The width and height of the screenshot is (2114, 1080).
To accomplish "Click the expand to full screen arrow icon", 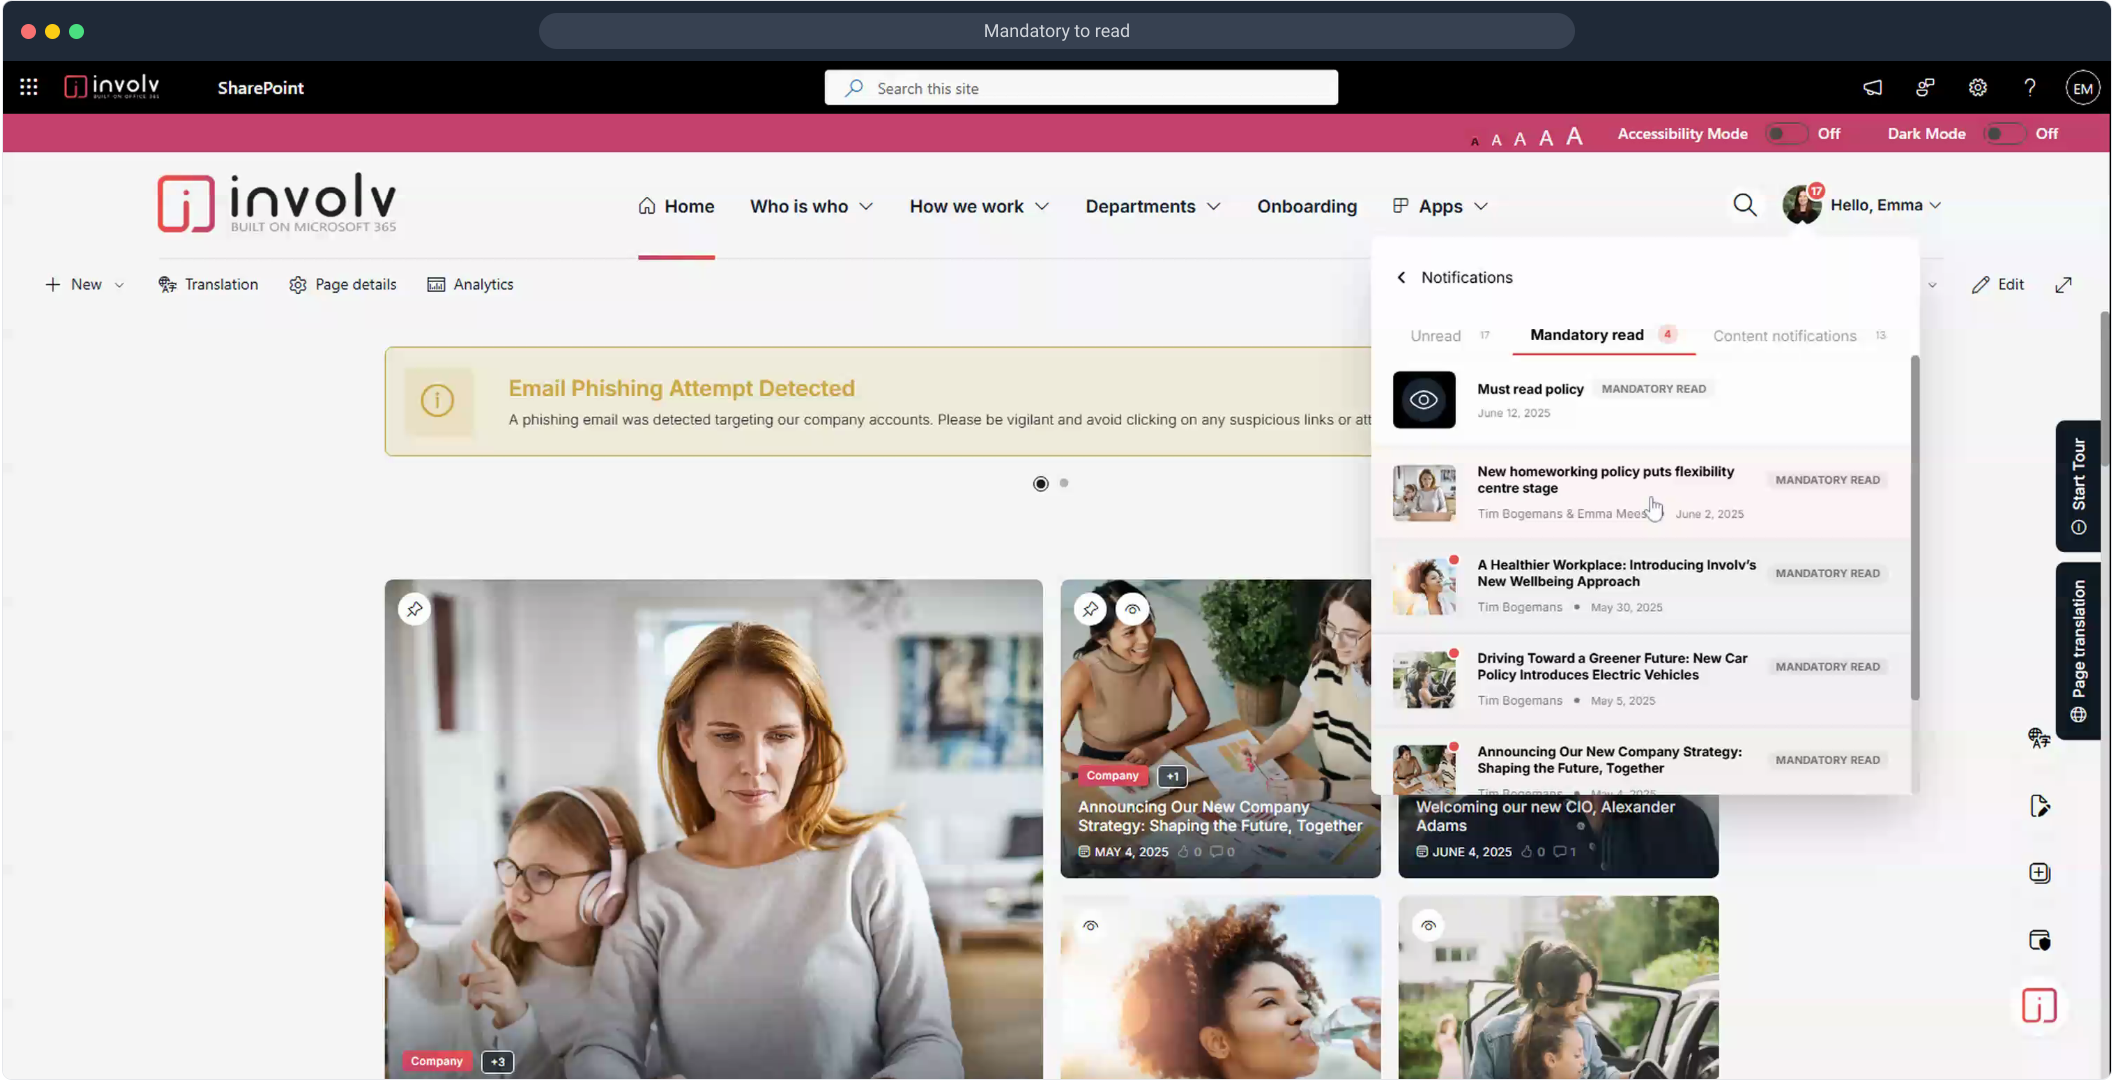I will coord(2064,285).
